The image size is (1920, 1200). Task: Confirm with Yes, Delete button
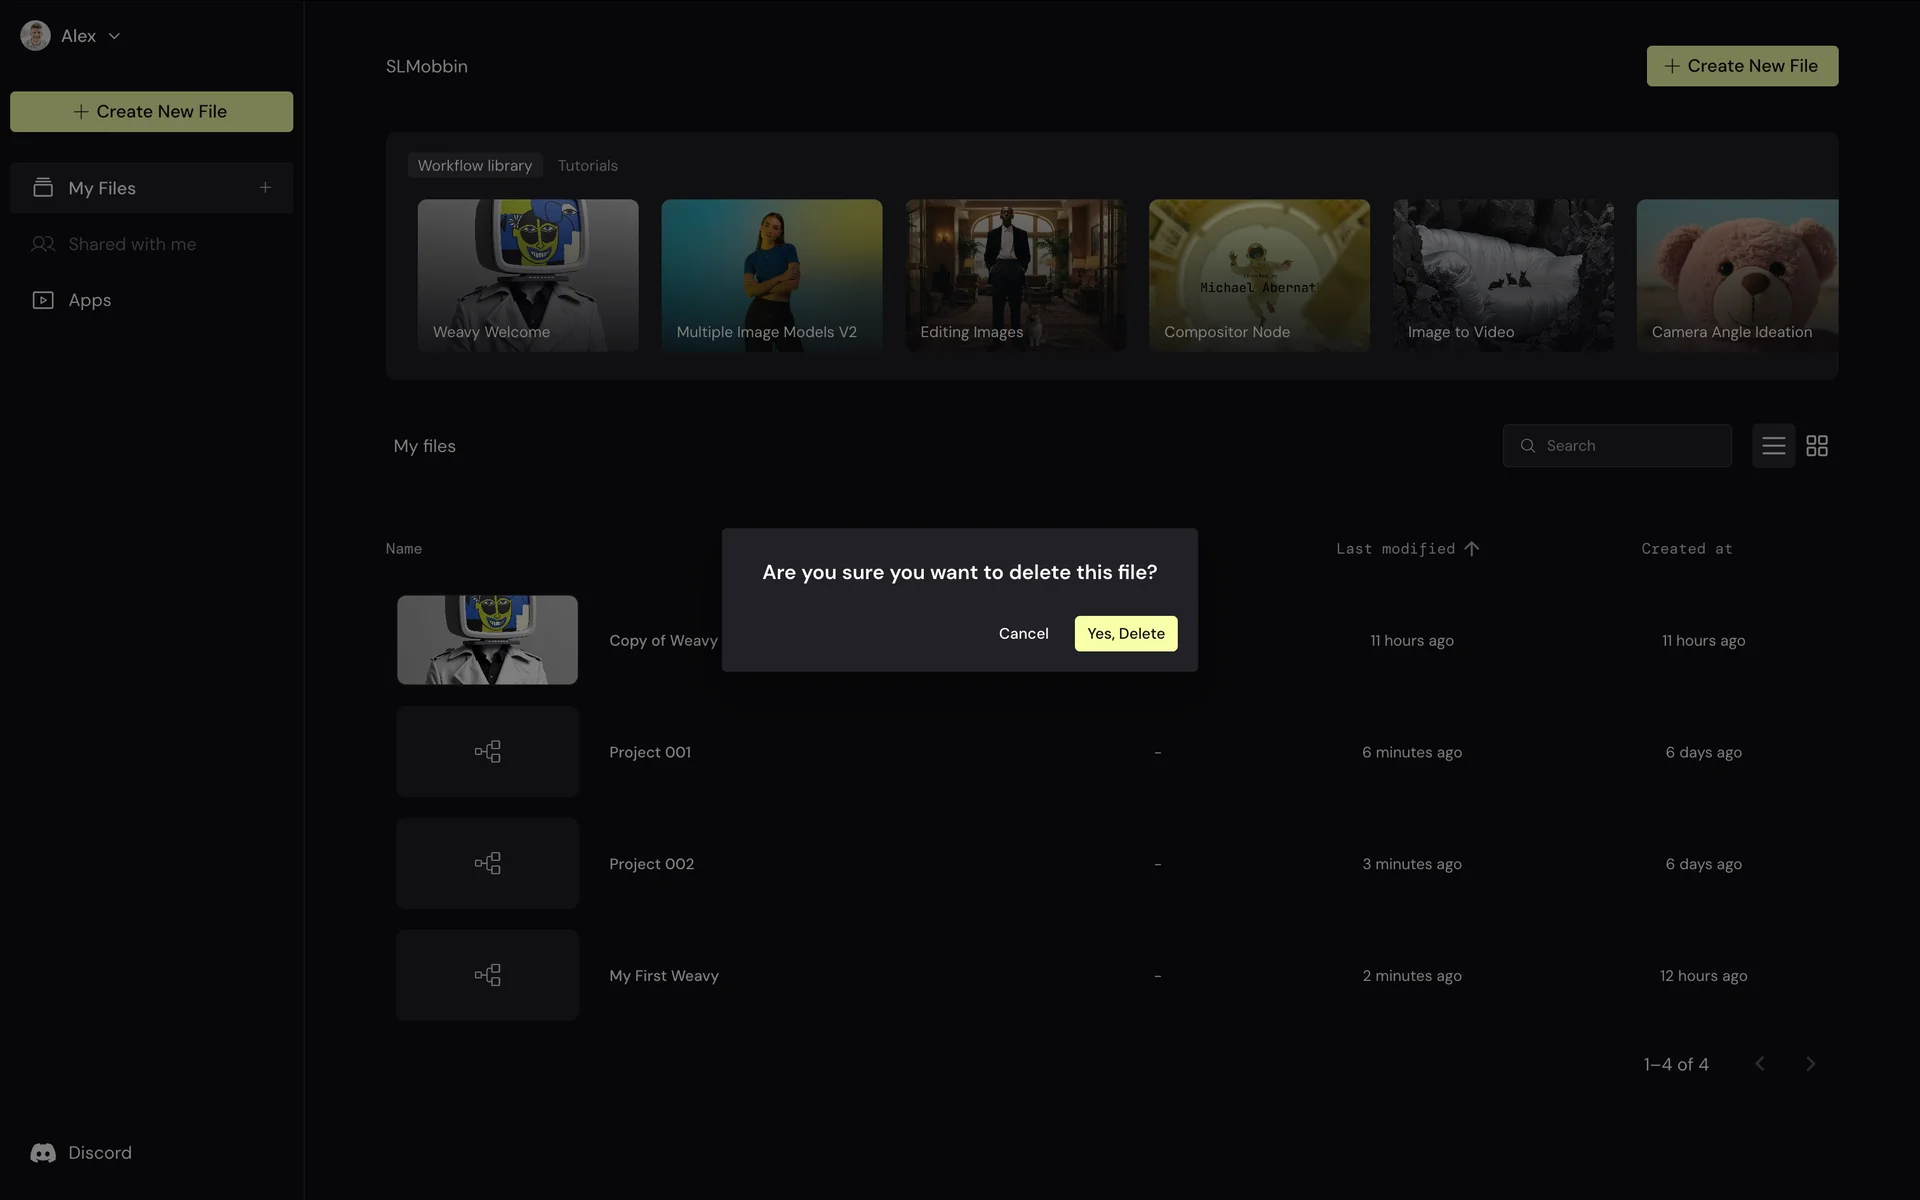click(x=1125, y=634)
